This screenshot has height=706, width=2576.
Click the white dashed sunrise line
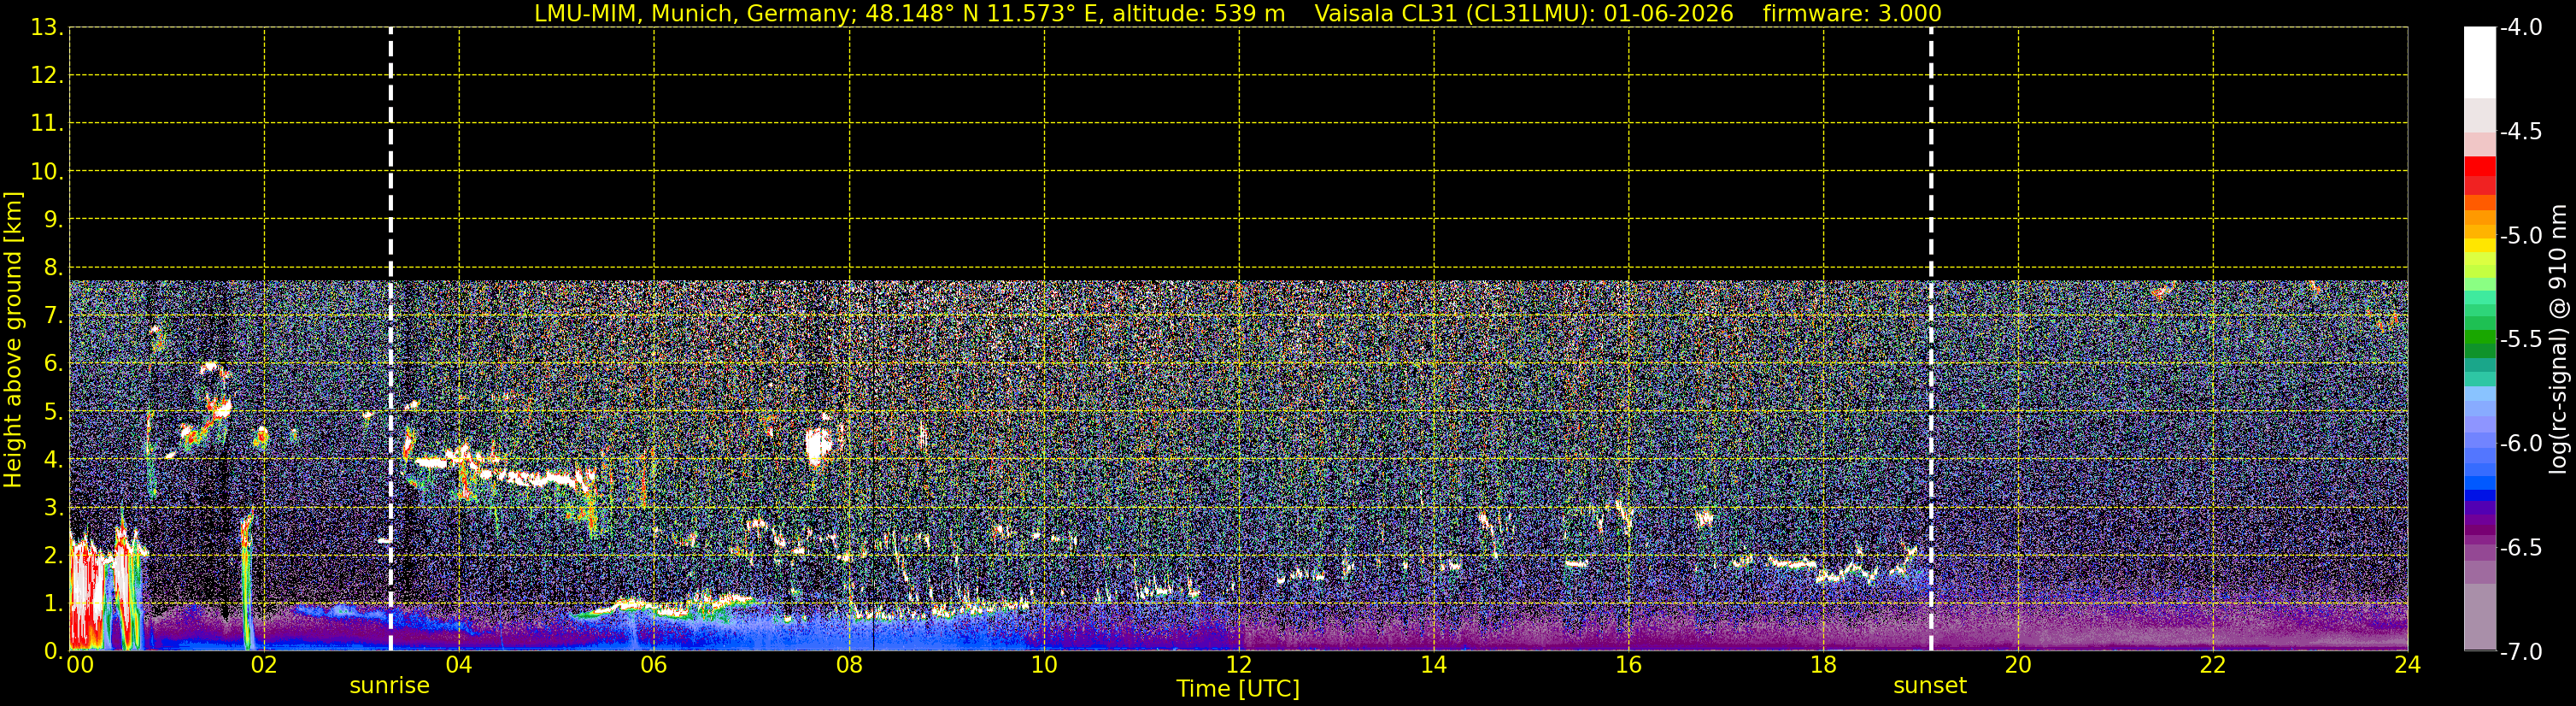[390, 339]
